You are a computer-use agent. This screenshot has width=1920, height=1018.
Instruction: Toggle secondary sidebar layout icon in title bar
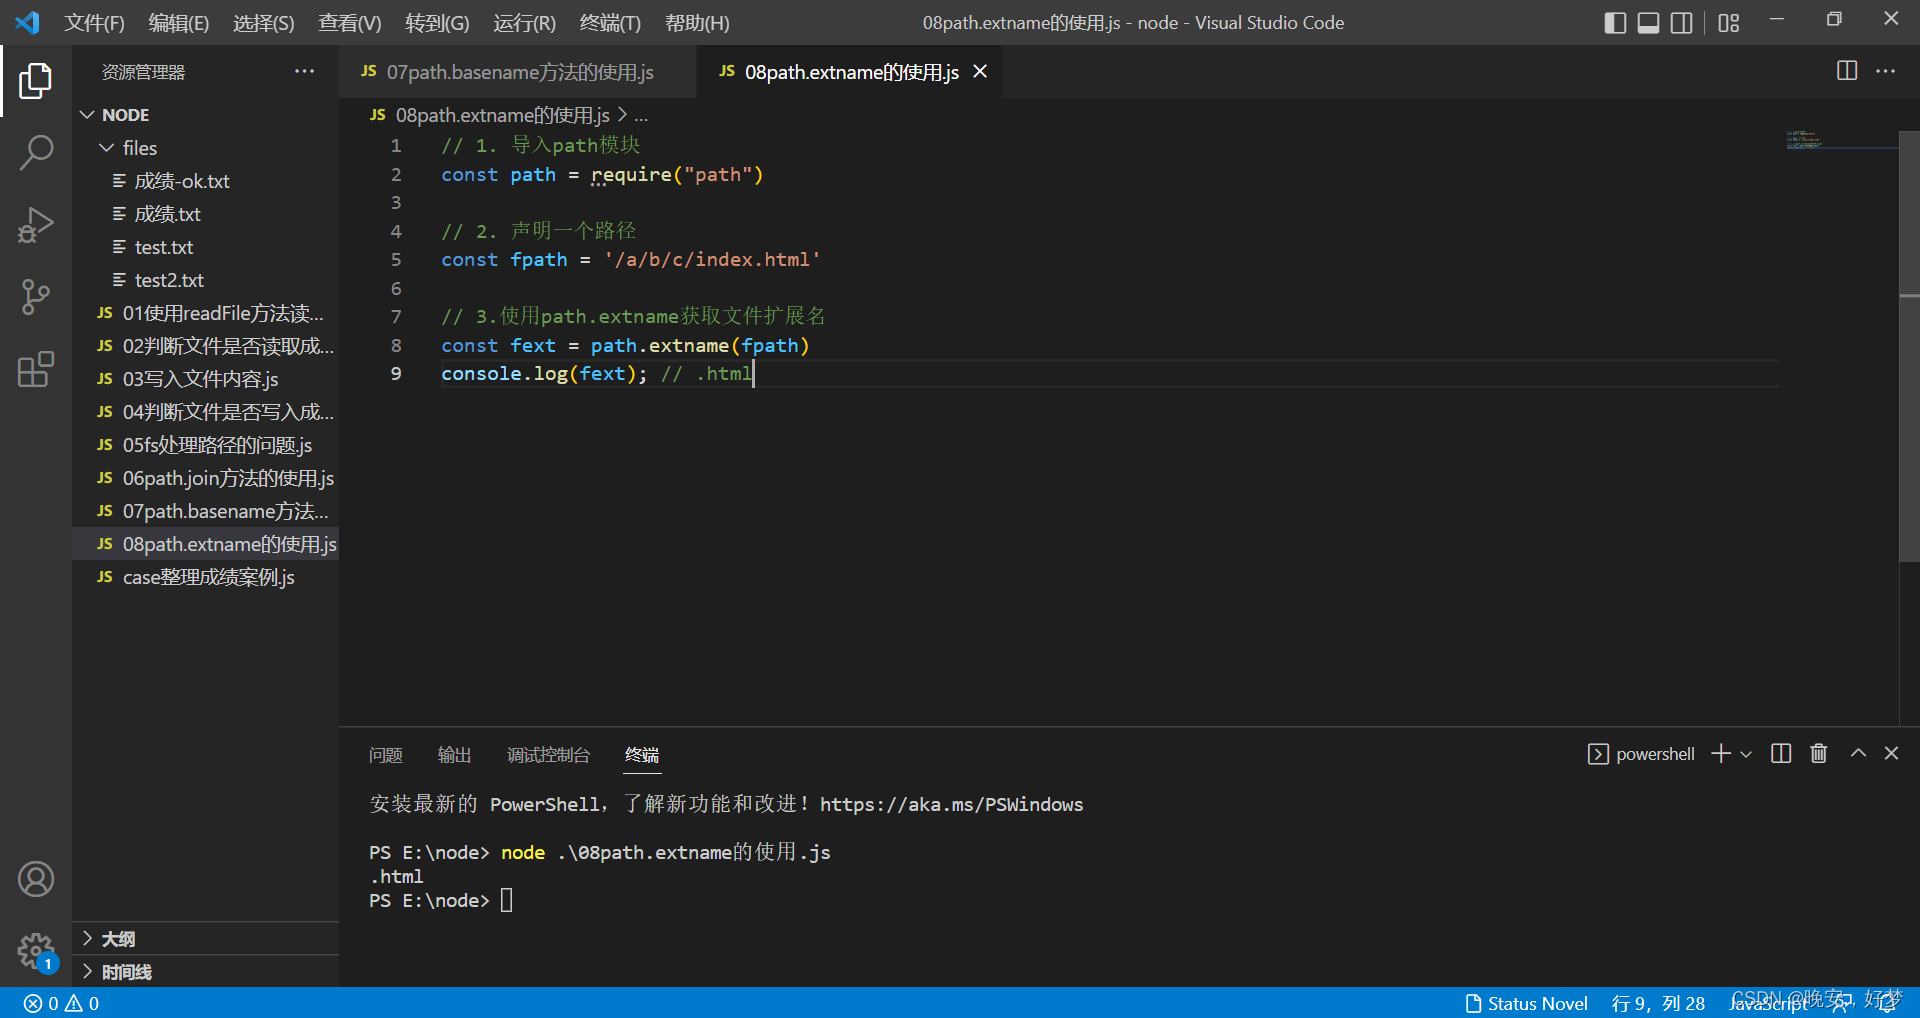pos(1682,23)
